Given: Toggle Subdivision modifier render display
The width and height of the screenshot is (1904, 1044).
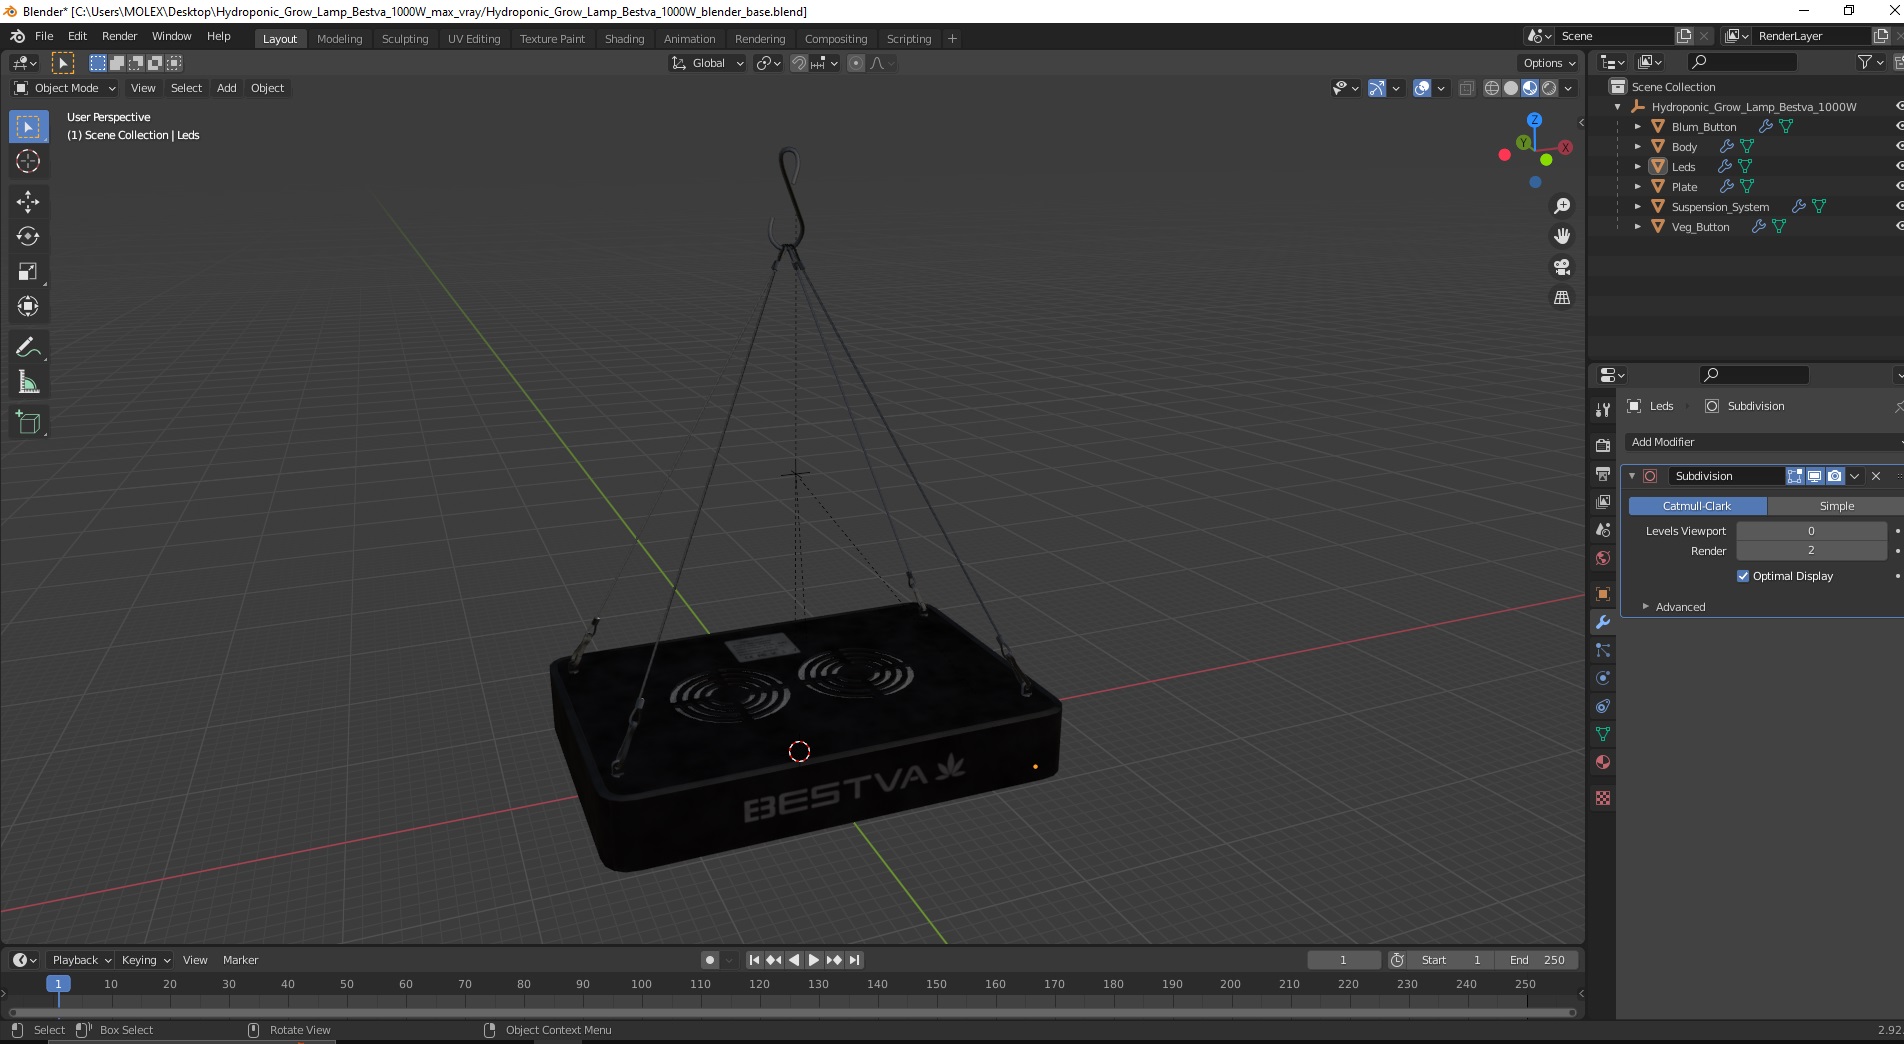Looking at the screenshot, I should 1834,476.
